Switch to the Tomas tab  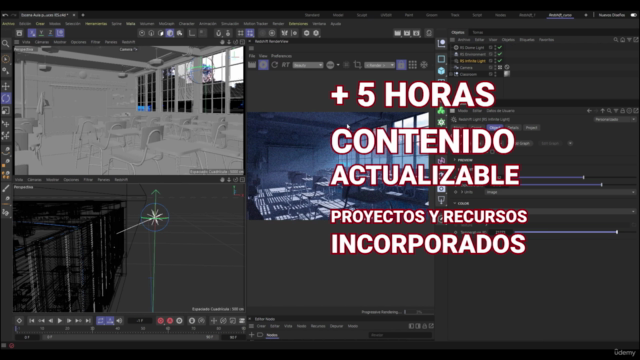(x=478, y=32)
